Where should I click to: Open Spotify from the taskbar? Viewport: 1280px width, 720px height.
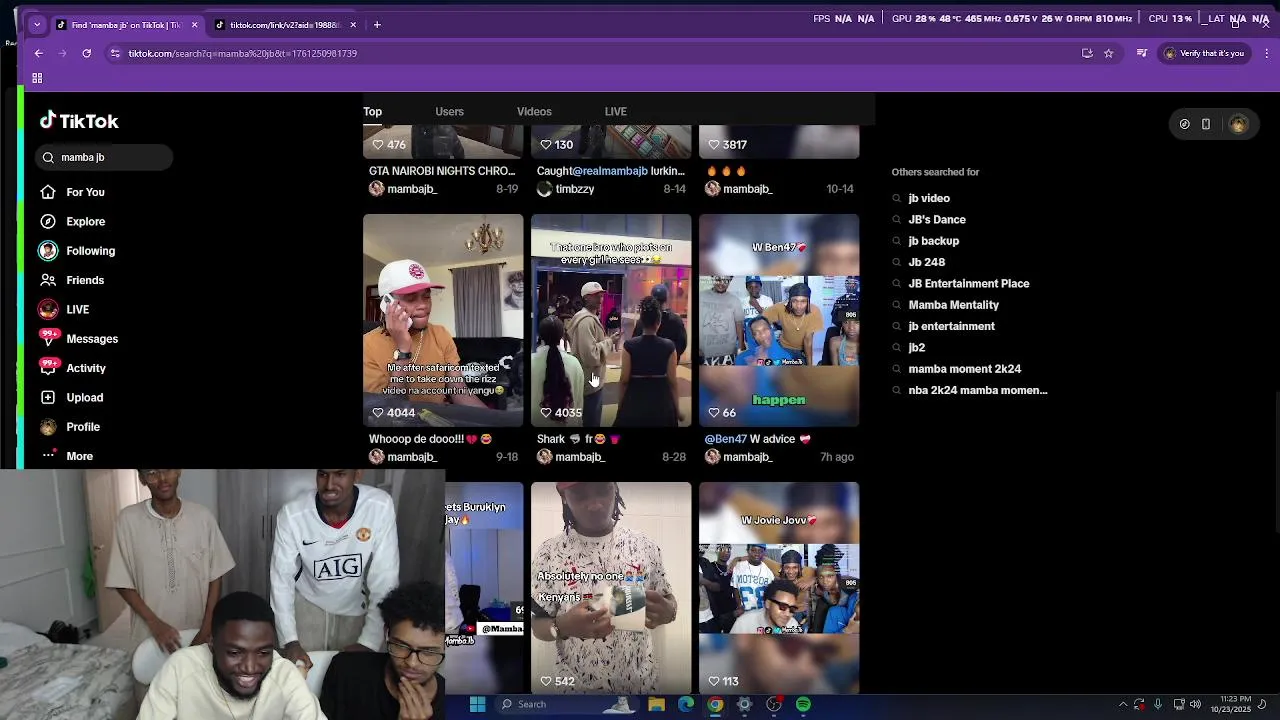coord(803,705)
